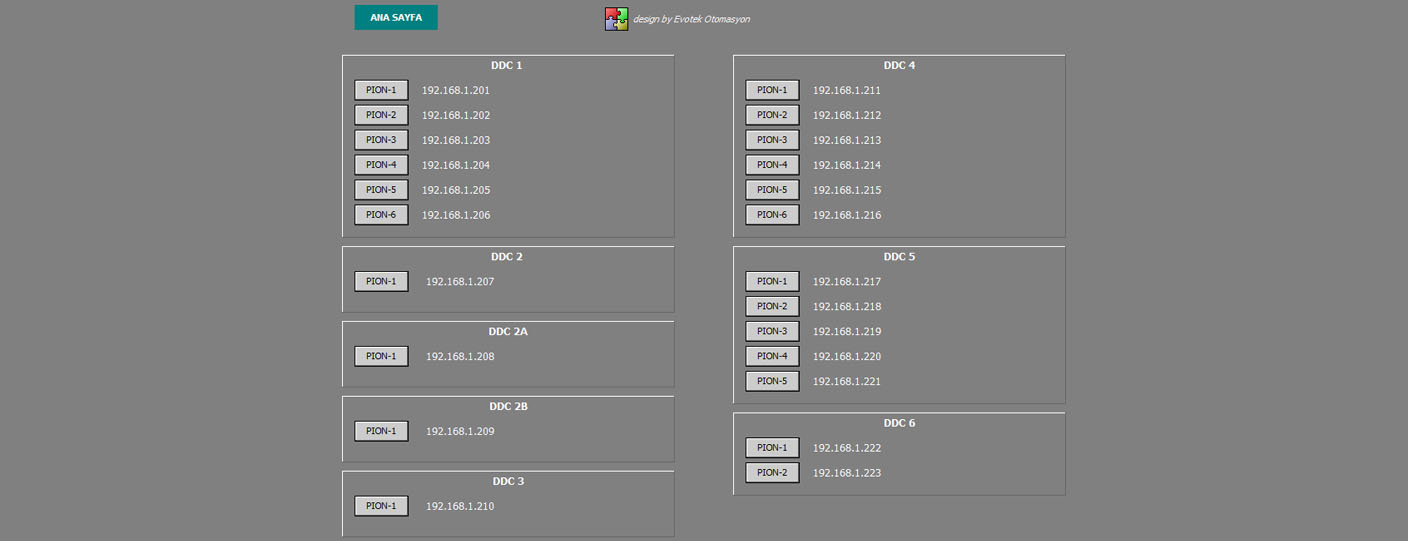Open PION-1 under DDC 3

381,506
